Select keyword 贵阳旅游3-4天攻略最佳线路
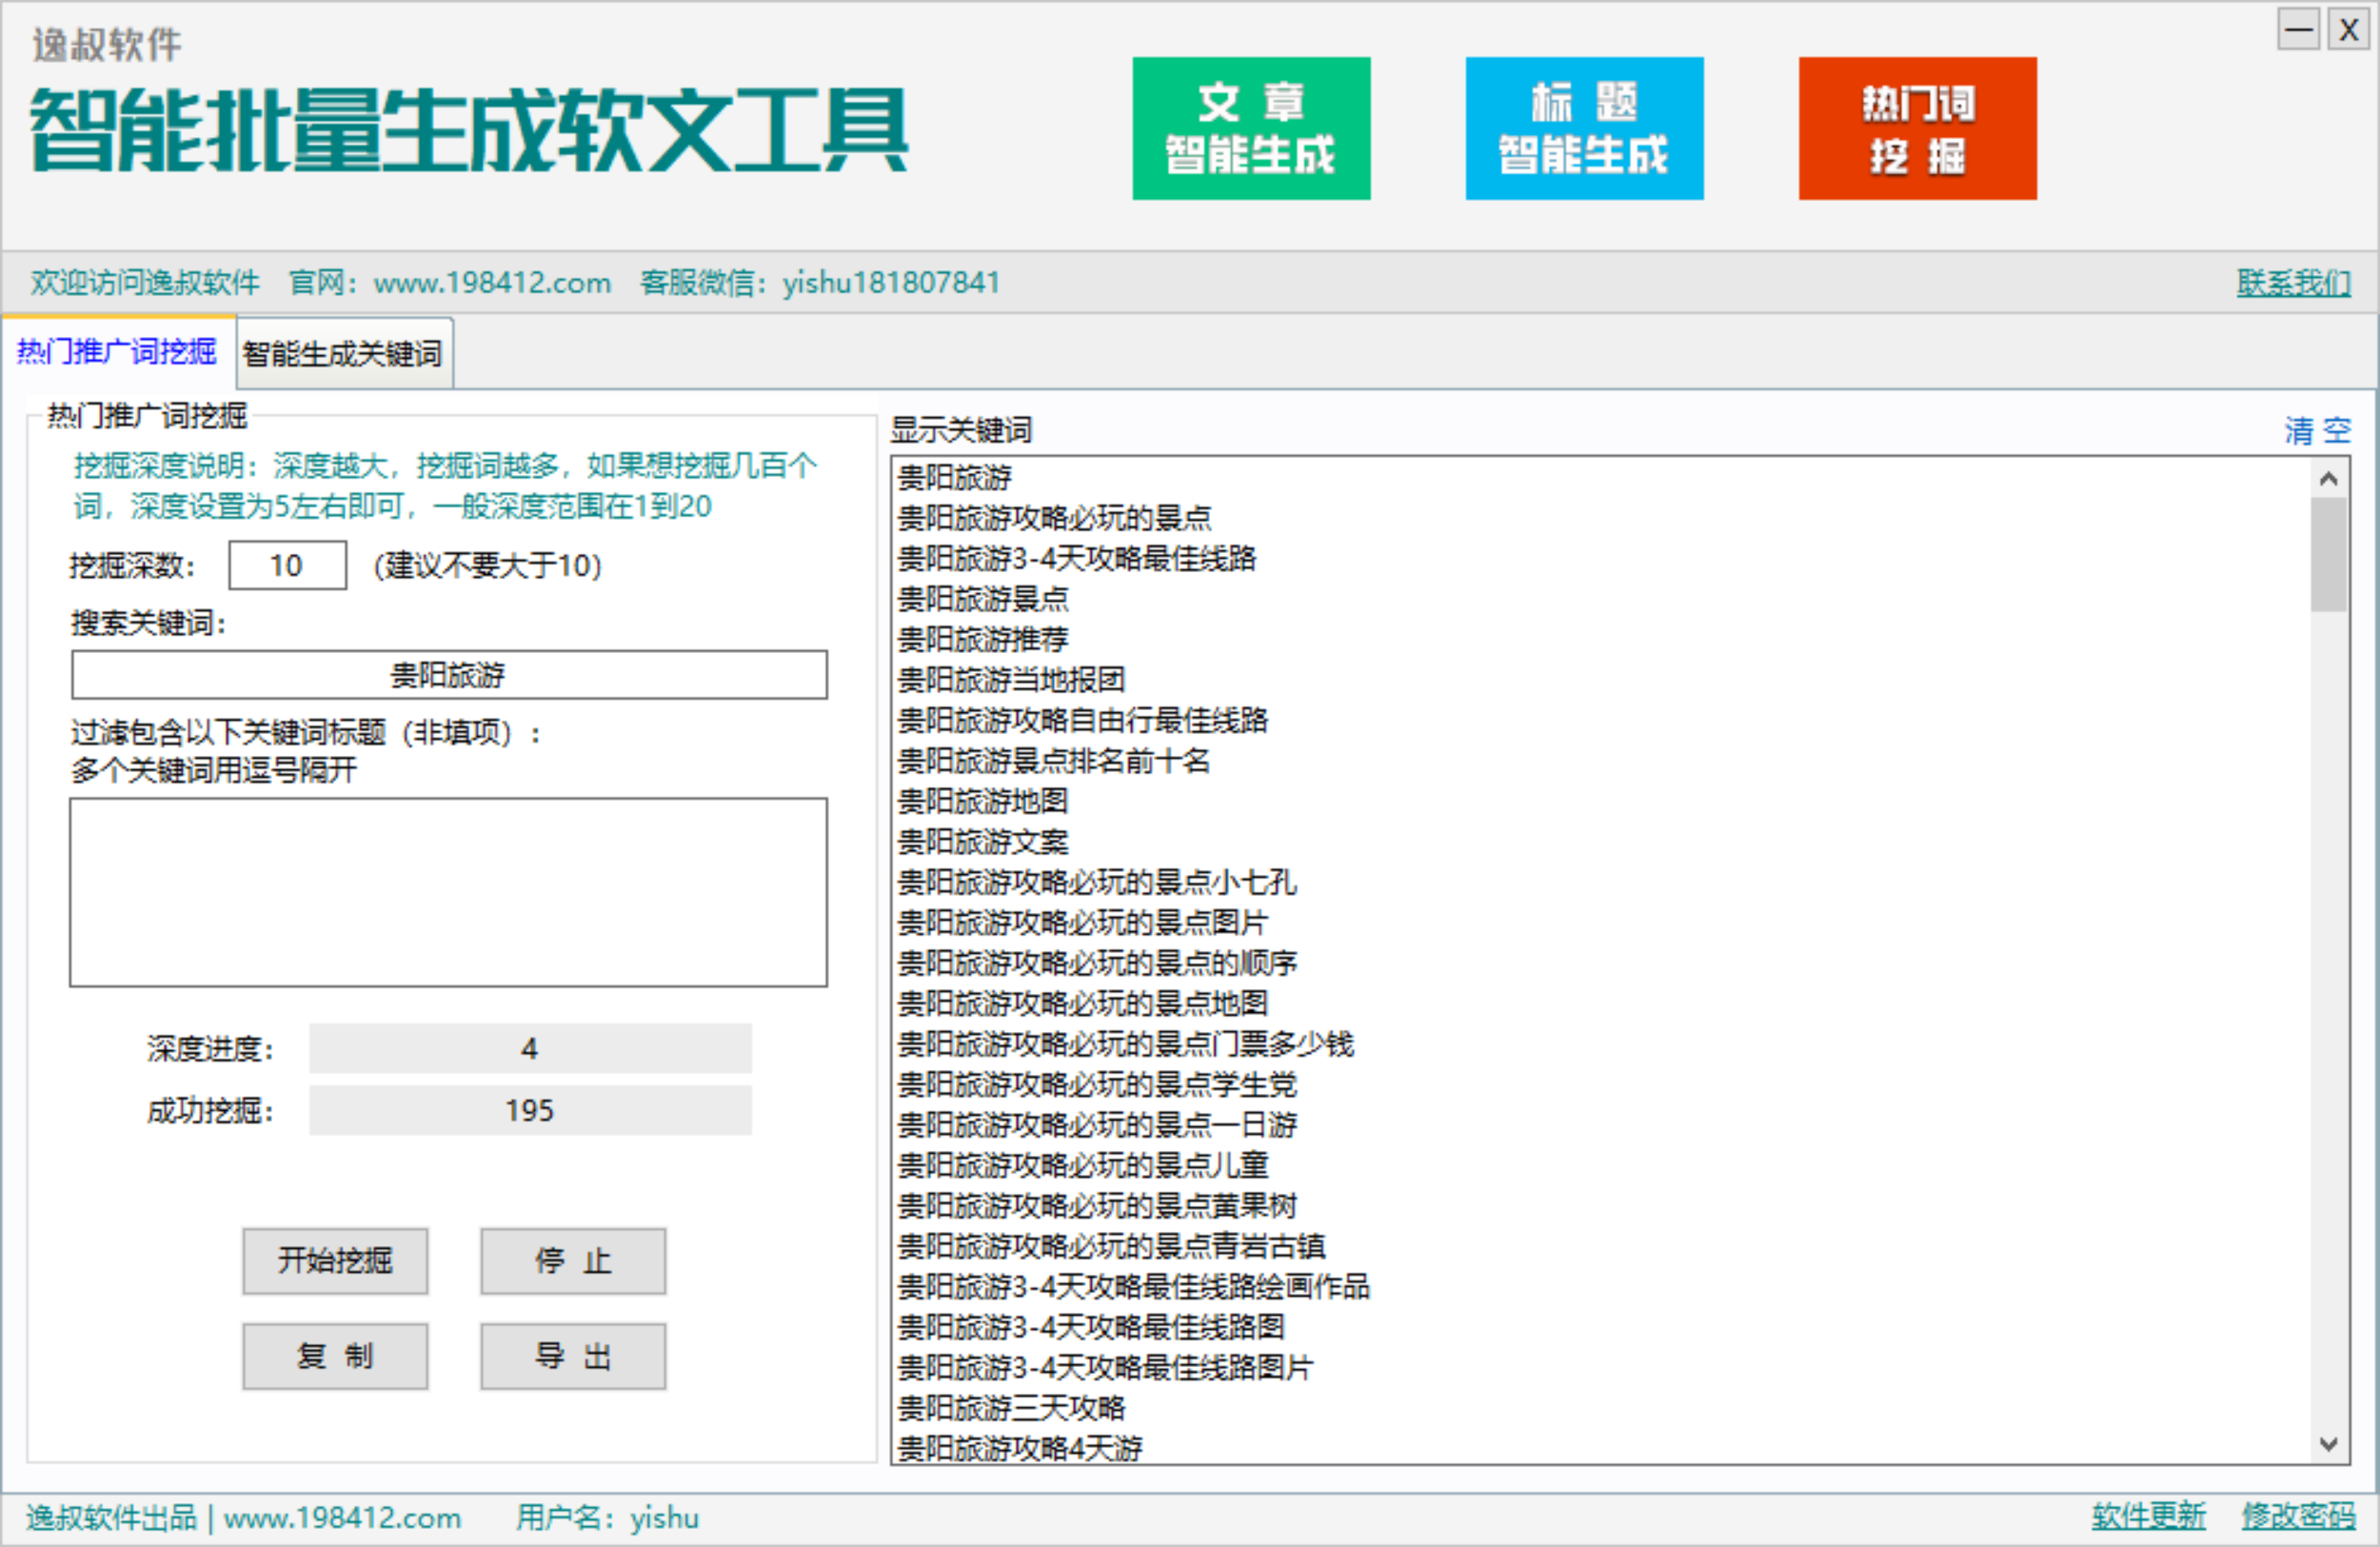Viewport: 2380px width, 1547px height. coord(1076,558)
